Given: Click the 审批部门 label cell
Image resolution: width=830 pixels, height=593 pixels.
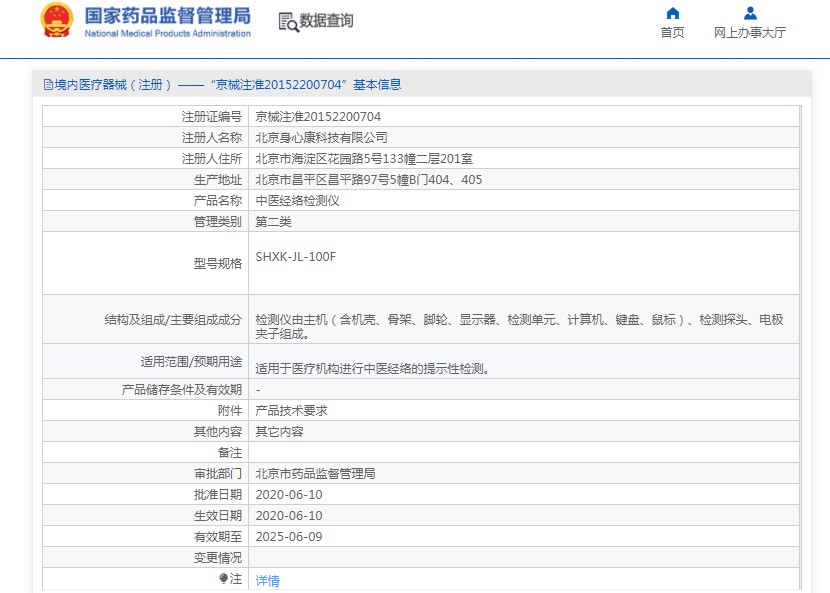Looking at the screenshot, I should tap(146, 473).
